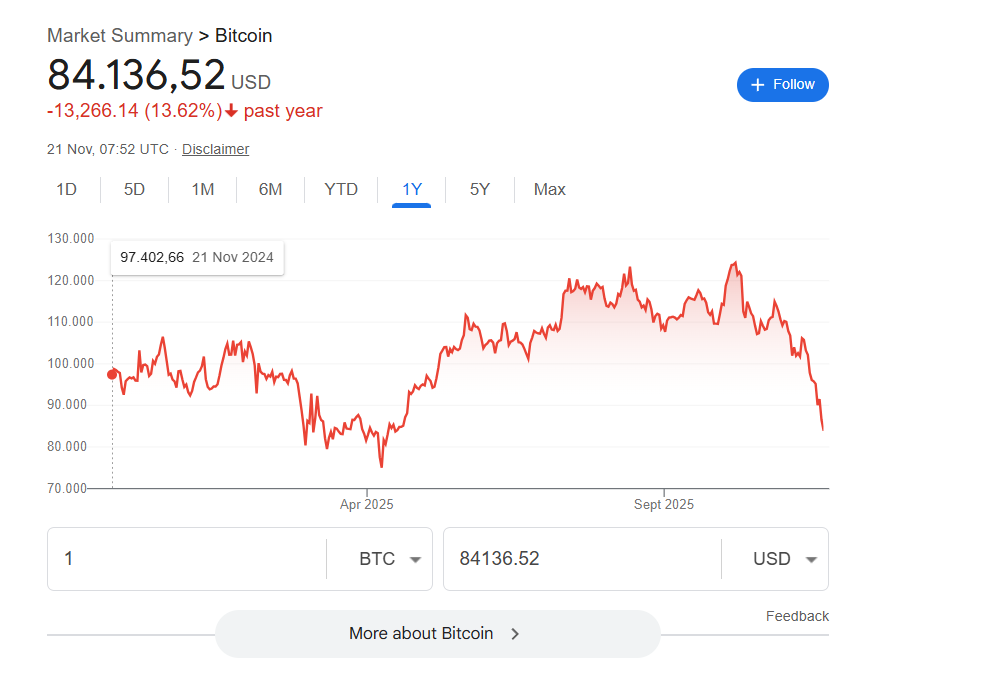
Task: Switch to the Max chart range
Action: tap(549, 190)
